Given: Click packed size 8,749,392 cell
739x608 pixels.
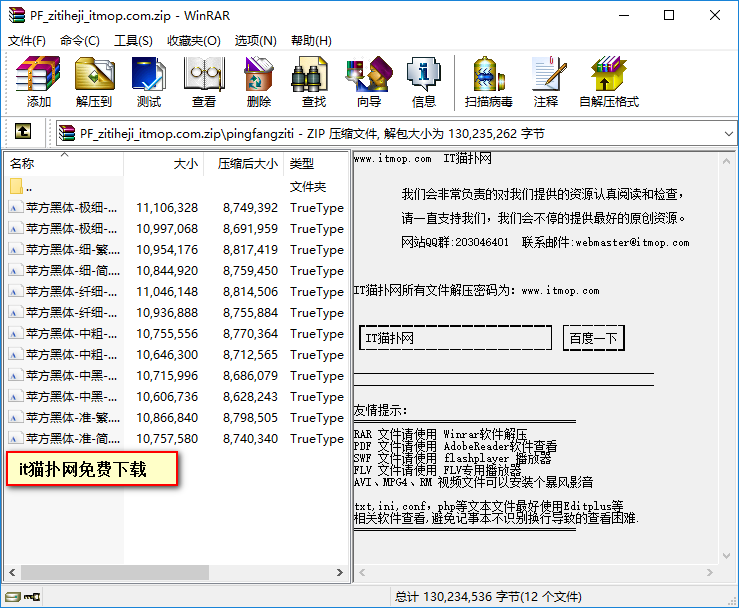Looking at the screenshot, I should coord(250,208).
